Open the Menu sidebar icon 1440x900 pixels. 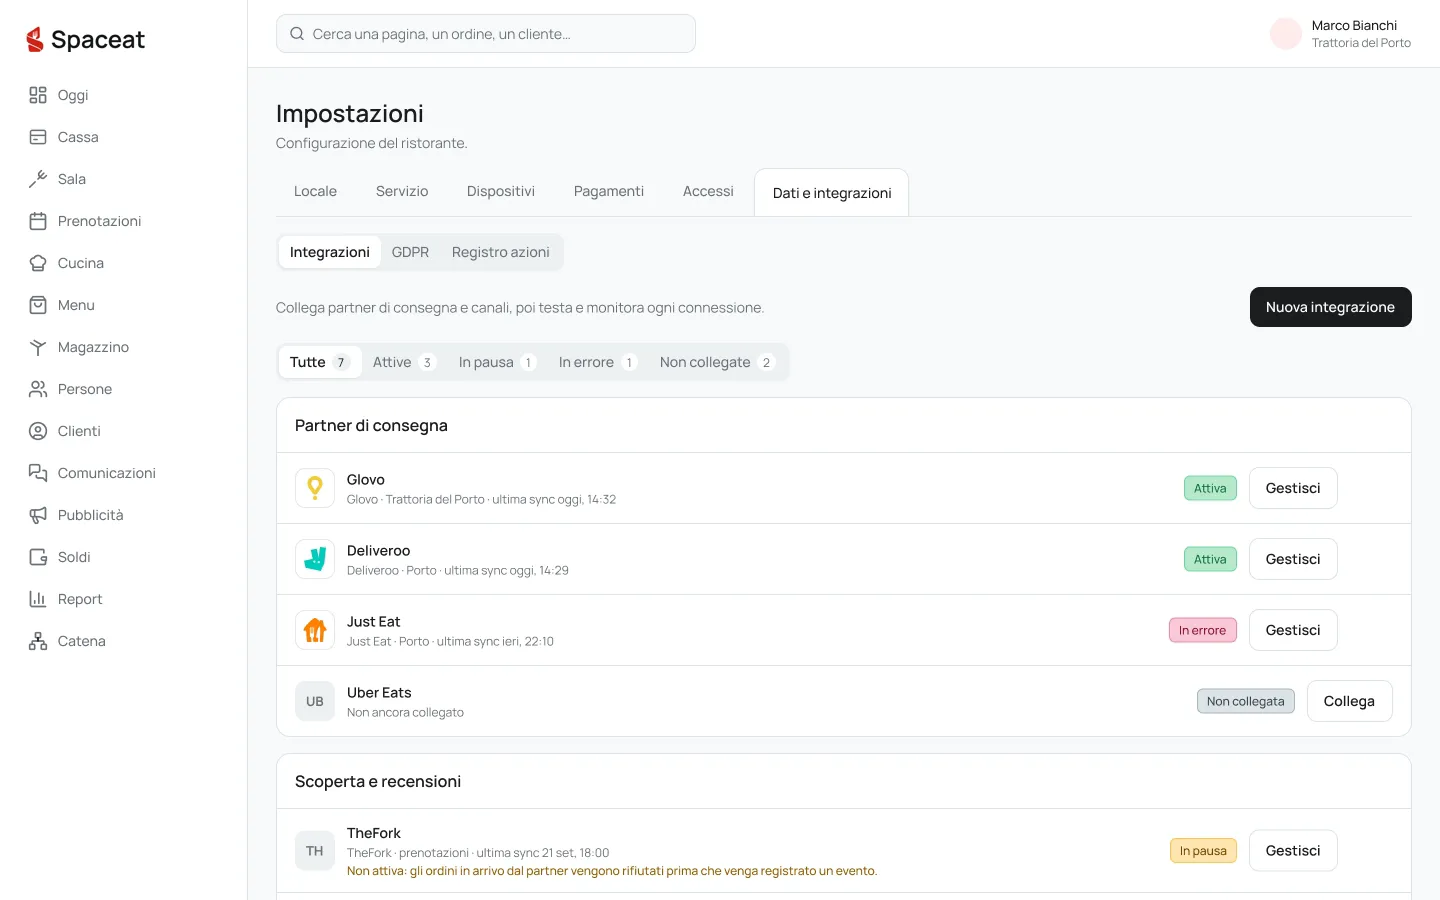[38, 305]
